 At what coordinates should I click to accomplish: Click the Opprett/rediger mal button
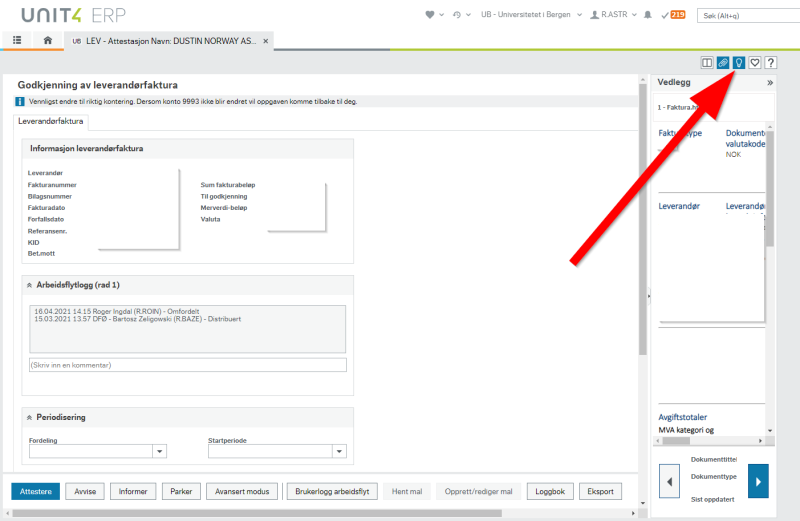point(478,491)
